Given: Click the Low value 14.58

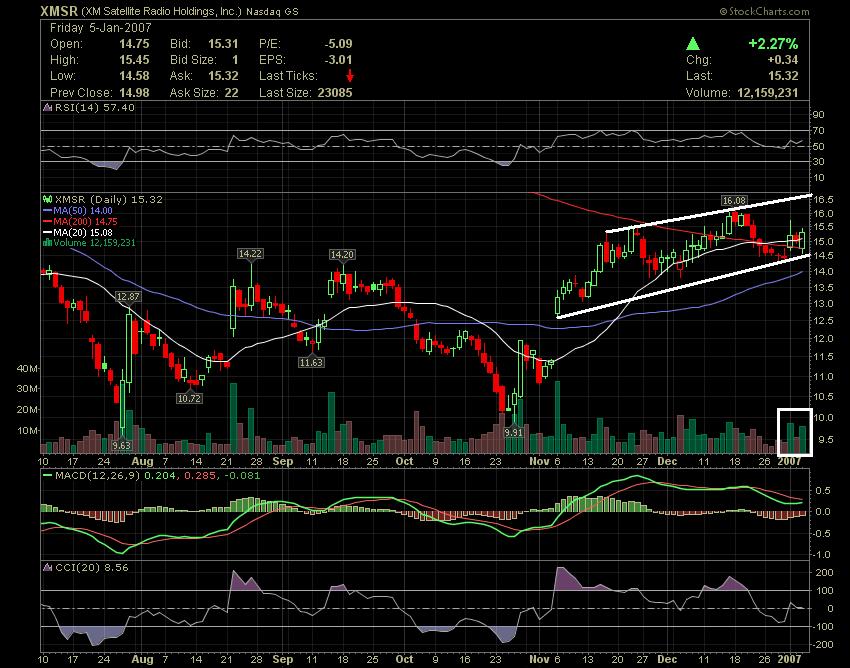Looking at the screenshot, I should coord(134,76).
